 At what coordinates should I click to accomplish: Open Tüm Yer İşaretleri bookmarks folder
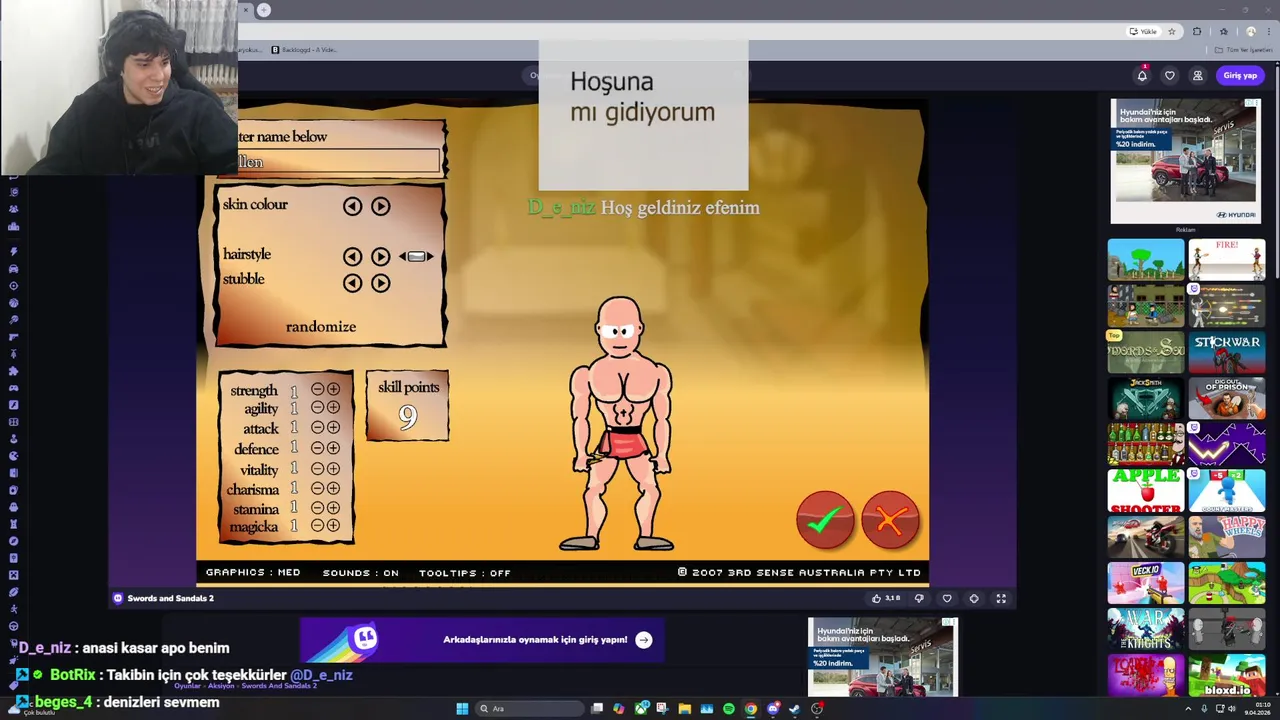[1243, 50]
